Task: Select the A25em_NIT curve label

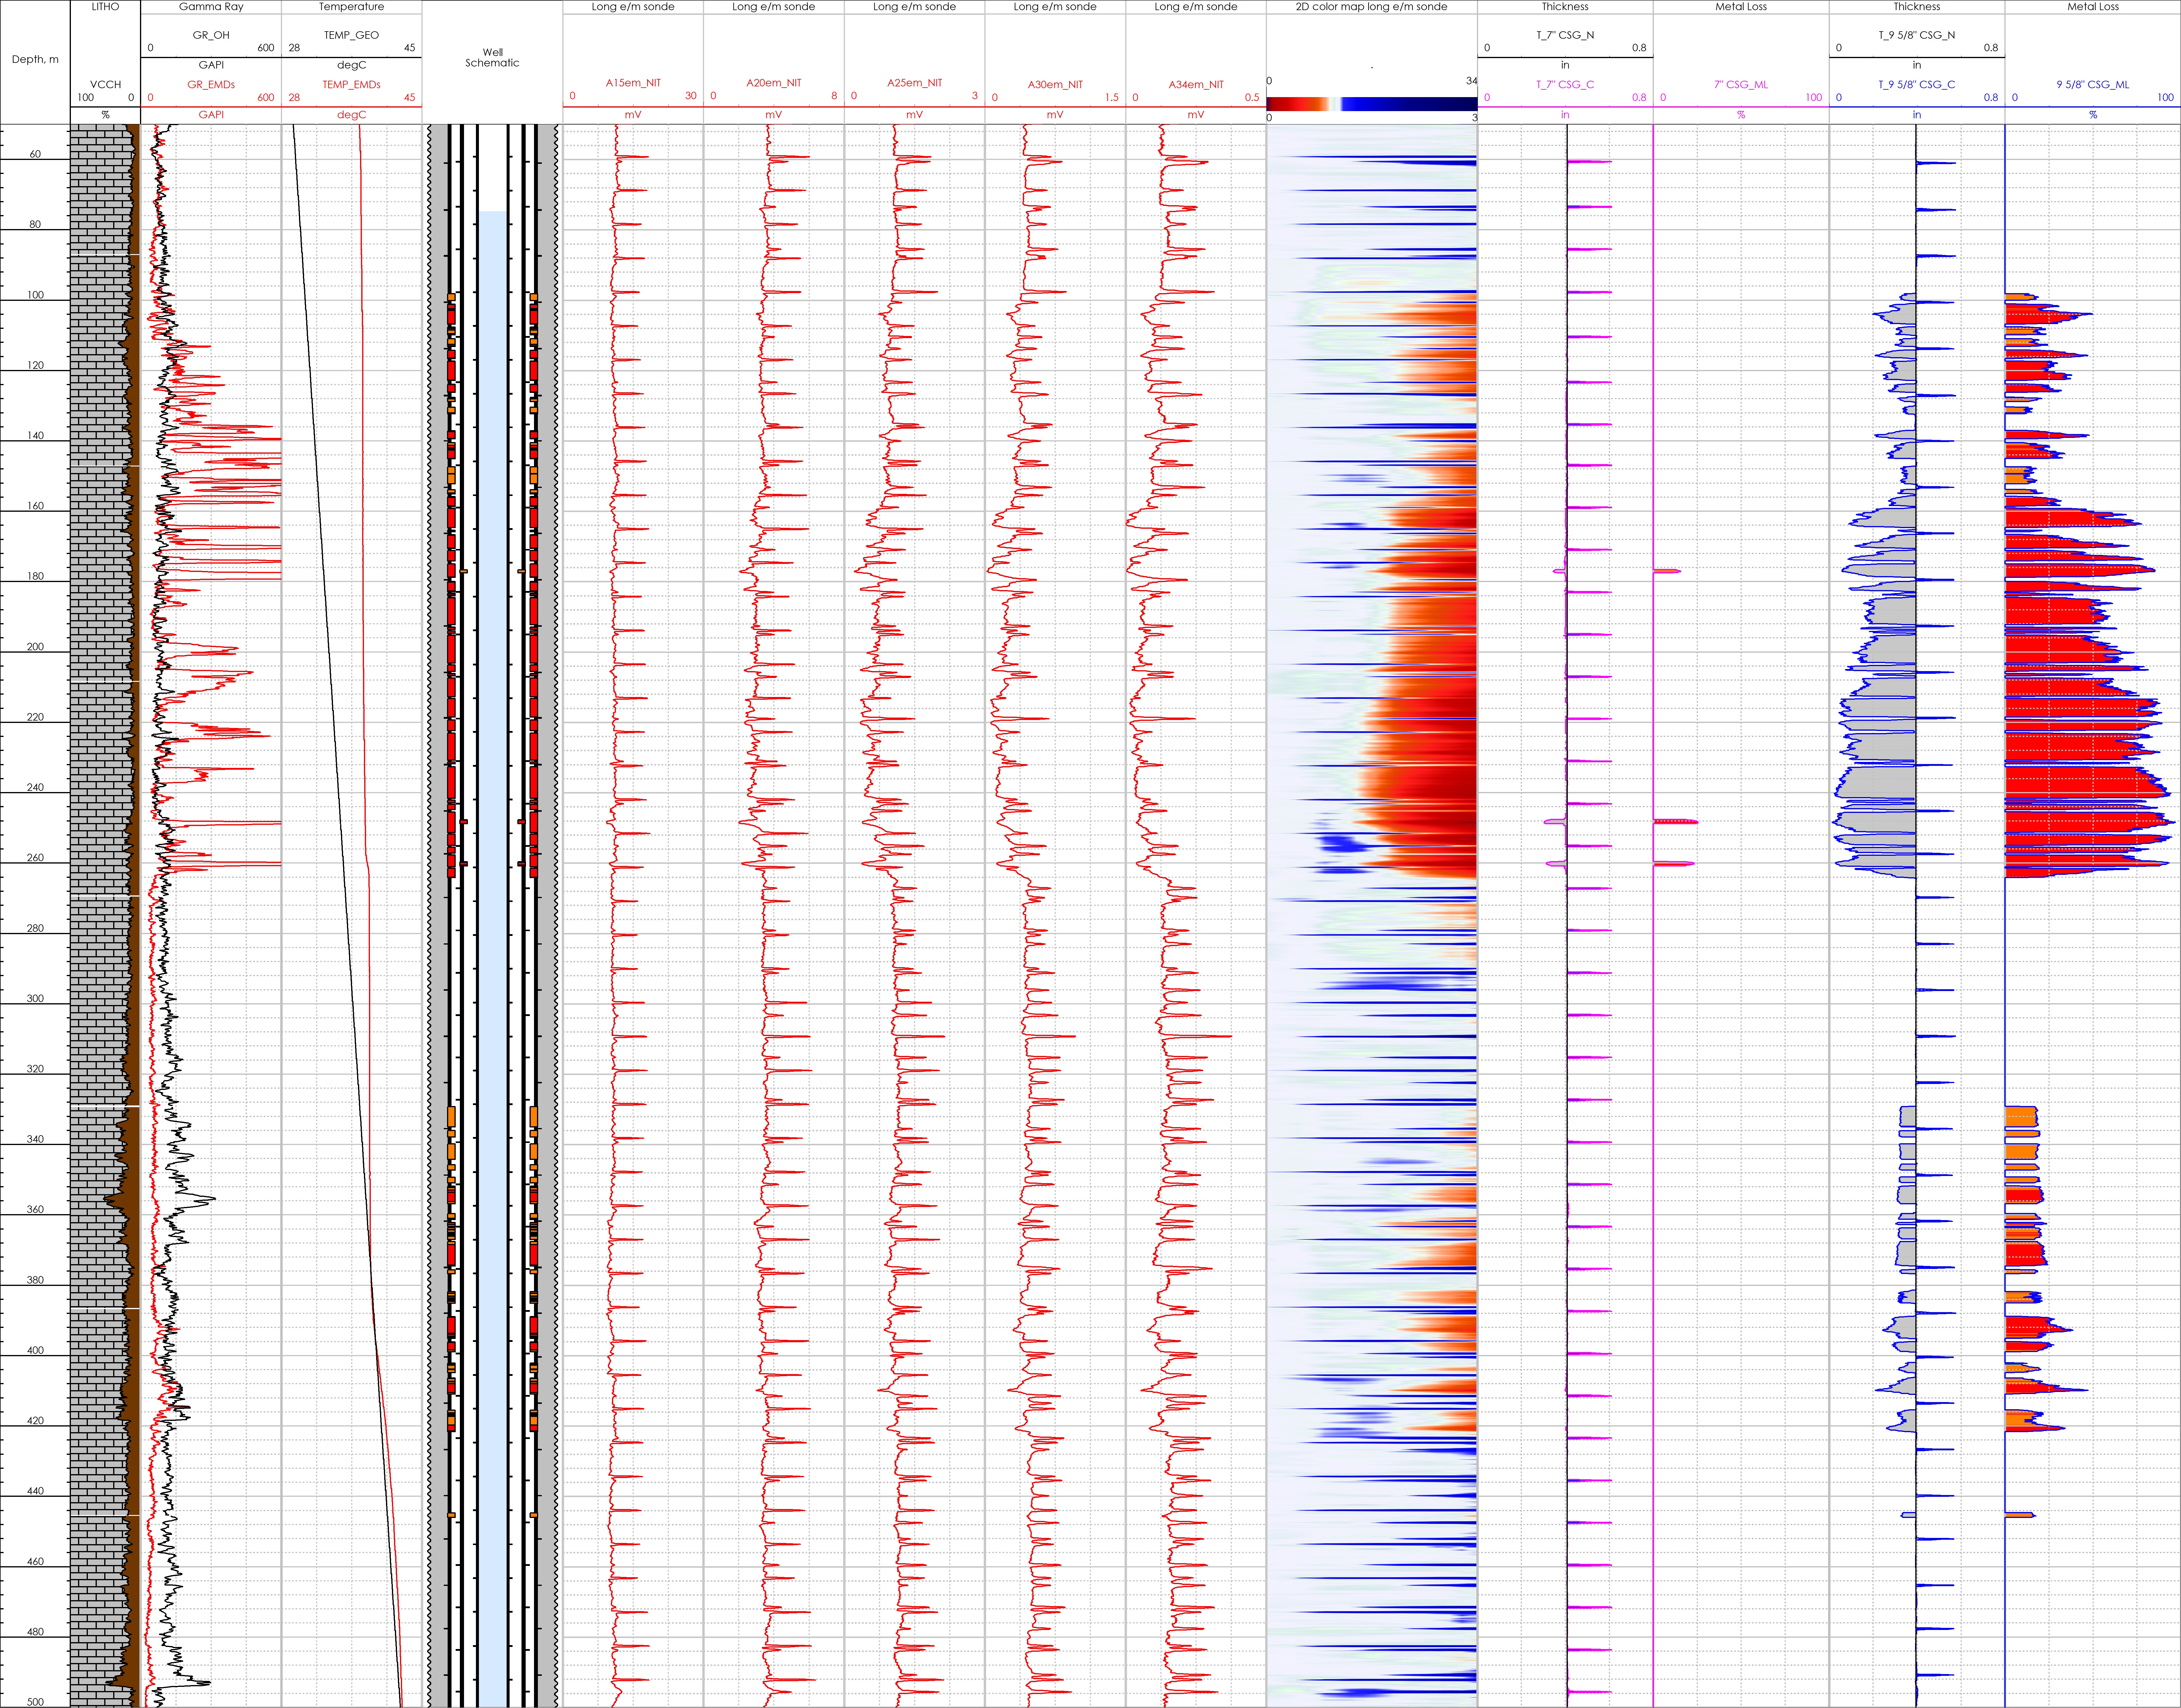Action: pos(914,83)
